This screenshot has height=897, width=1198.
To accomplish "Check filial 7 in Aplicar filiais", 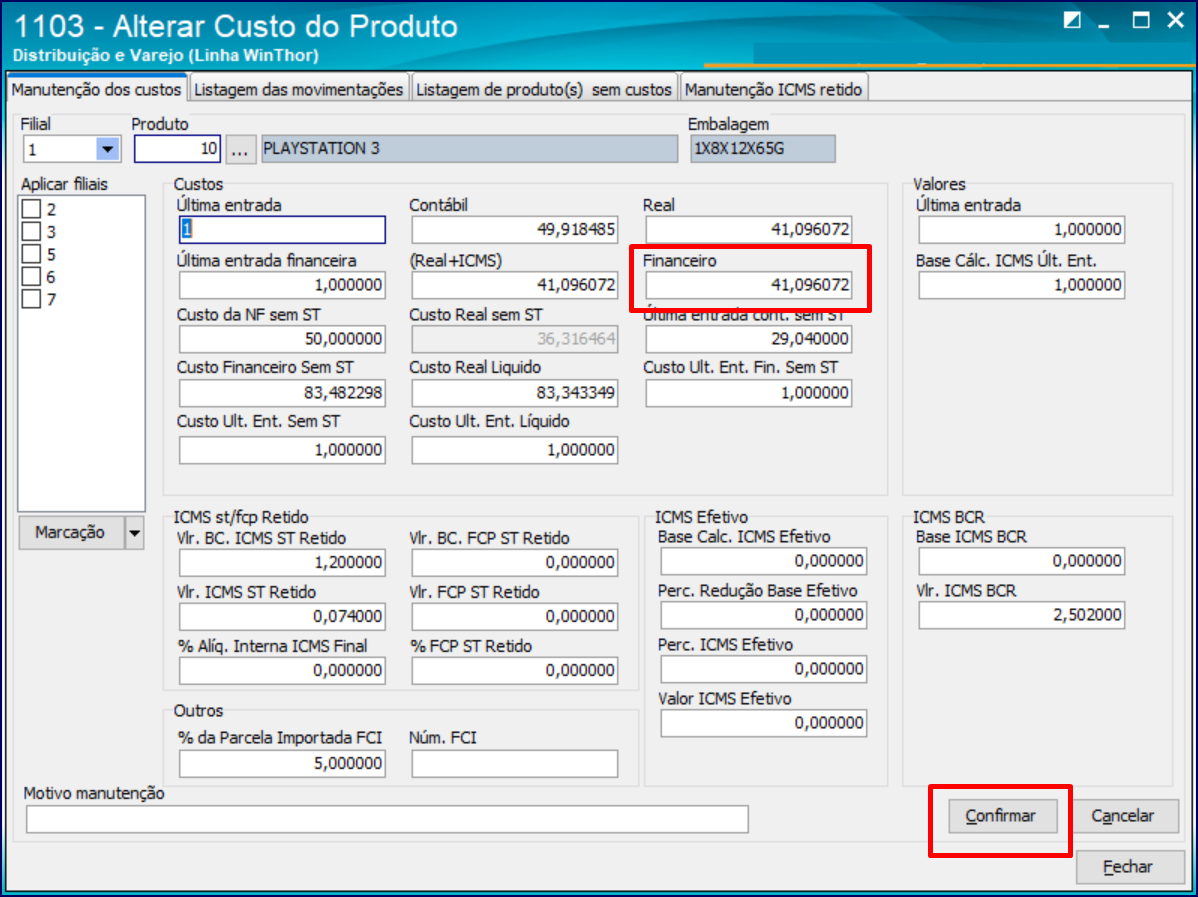I will [x=31, y=299].
